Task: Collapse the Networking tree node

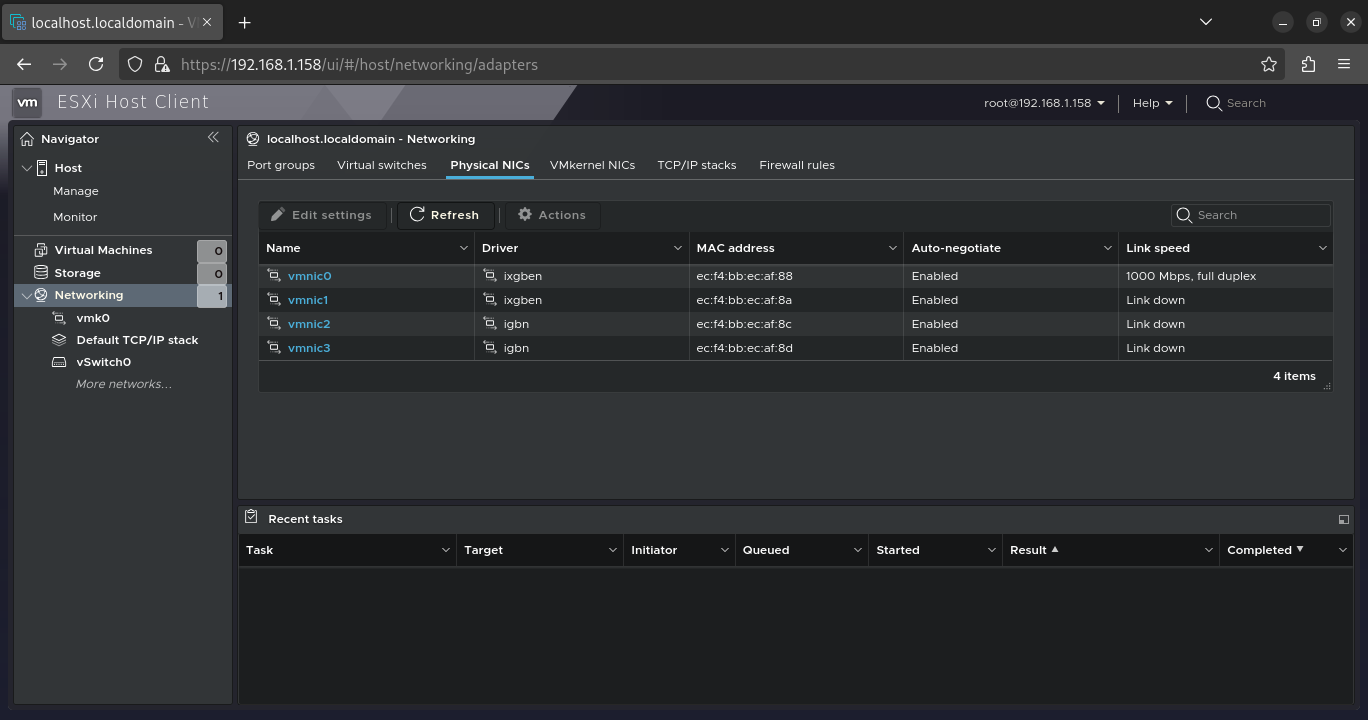Action: click(27, 295)
